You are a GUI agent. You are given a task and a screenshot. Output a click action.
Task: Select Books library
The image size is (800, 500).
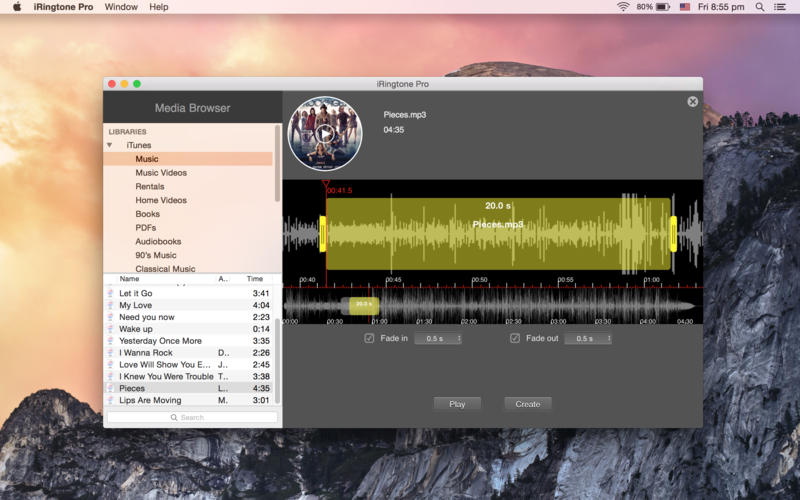[x=147, y=214]
